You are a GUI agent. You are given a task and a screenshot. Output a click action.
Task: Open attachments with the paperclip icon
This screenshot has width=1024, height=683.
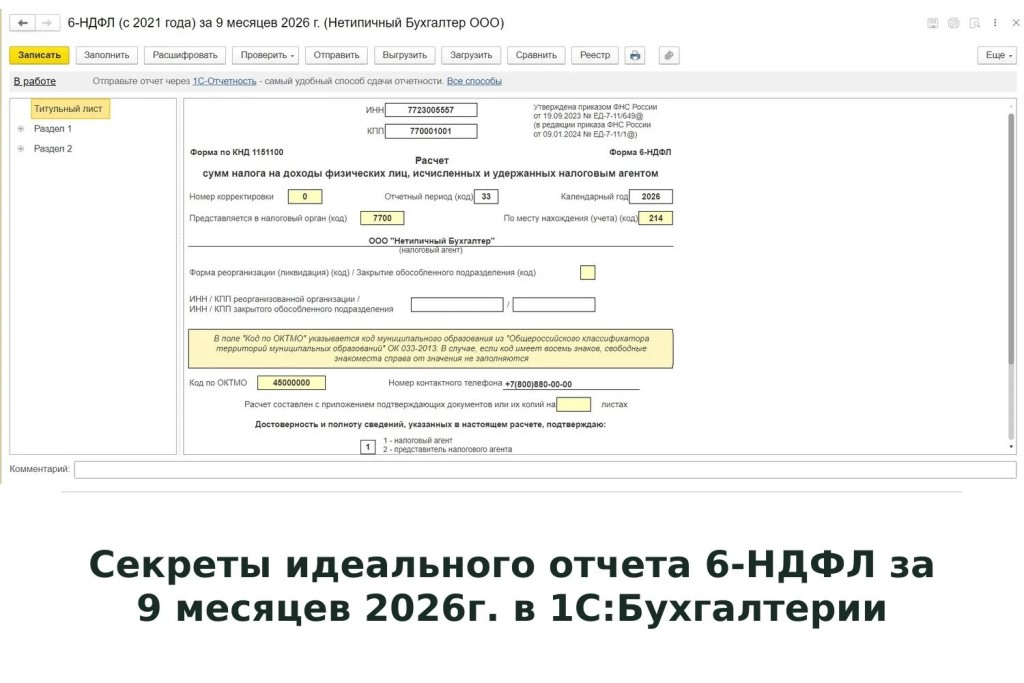click(669, 56)
